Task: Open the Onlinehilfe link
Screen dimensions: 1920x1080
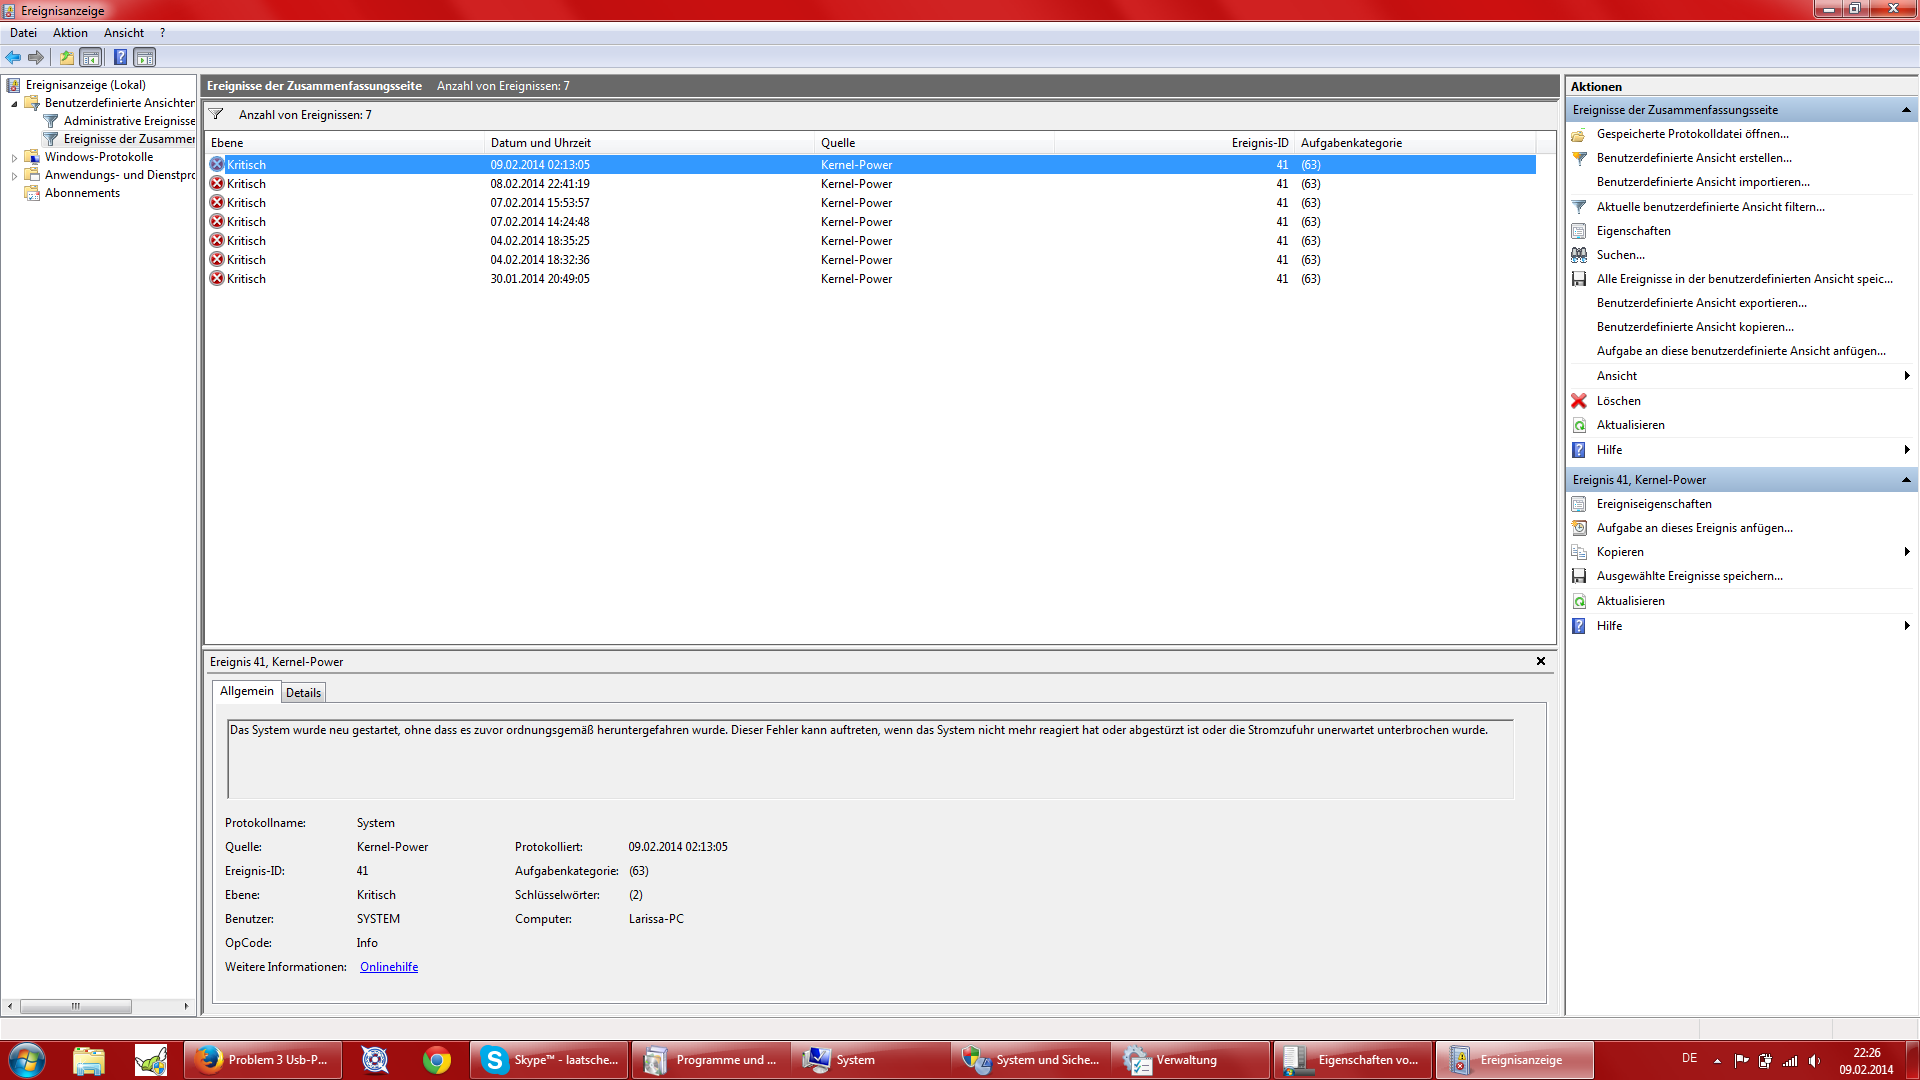Action: 389,967
